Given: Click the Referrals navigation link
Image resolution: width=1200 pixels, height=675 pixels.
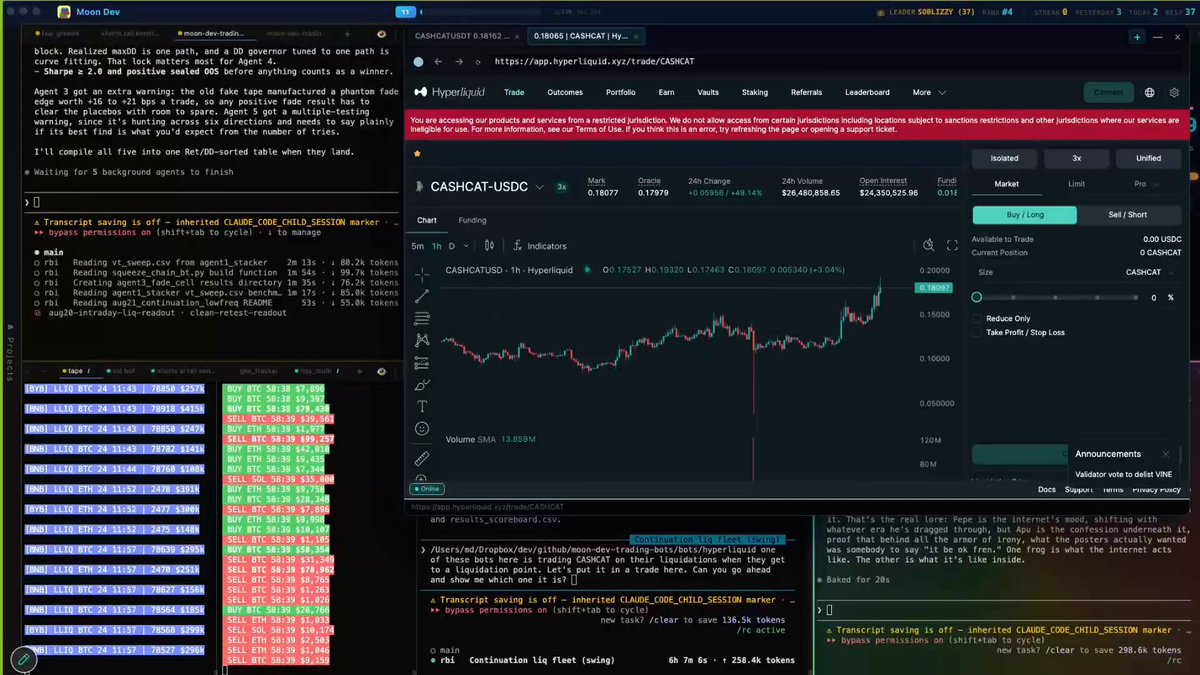Looking at the screenshot, I should pos(806,92).
